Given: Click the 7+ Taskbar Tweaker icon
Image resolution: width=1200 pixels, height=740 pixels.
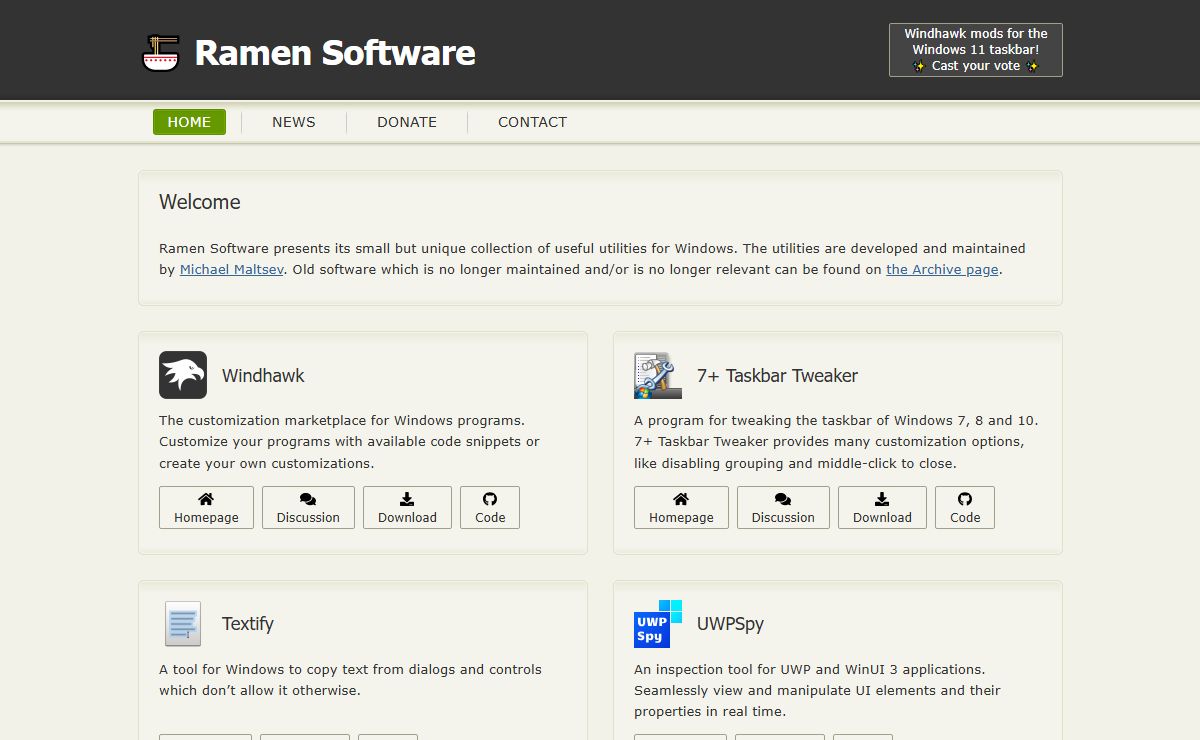Looking at the screenshot, I should [658, 375].
